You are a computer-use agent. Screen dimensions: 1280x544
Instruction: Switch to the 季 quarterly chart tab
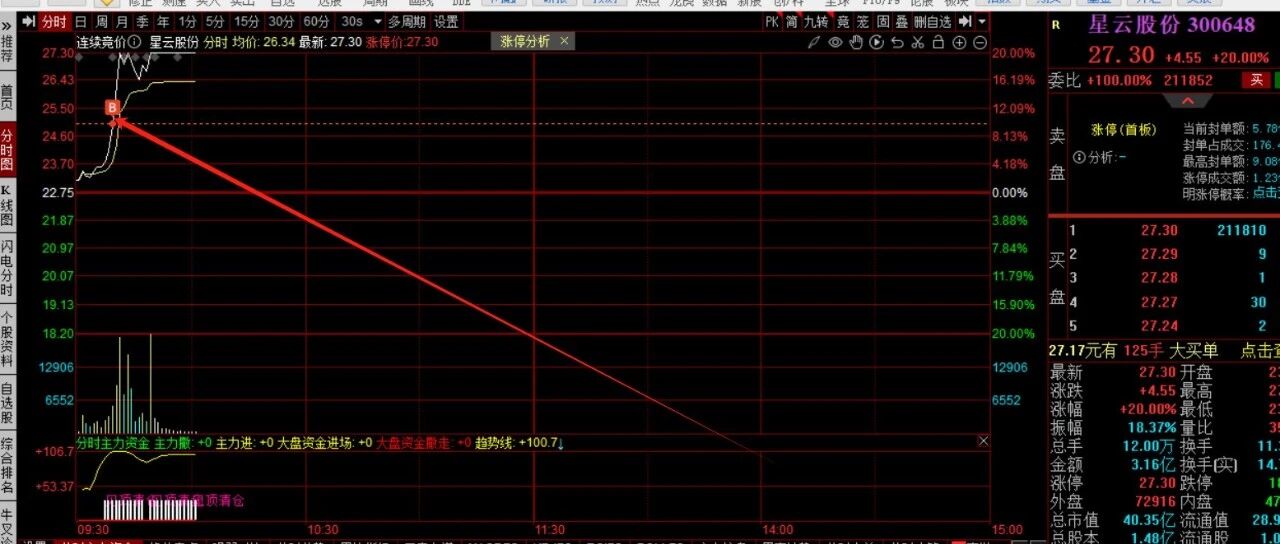click(x=142, y=21)
